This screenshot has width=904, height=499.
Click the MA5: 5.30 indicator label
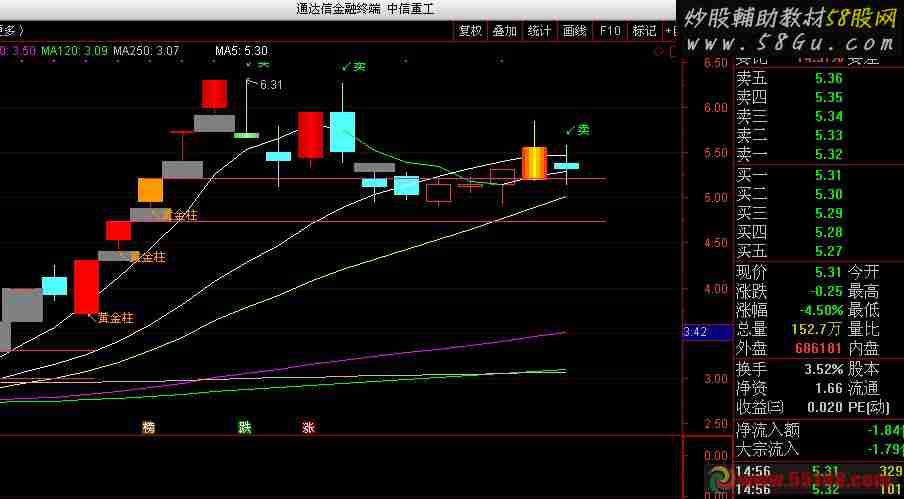coord(241,51)
